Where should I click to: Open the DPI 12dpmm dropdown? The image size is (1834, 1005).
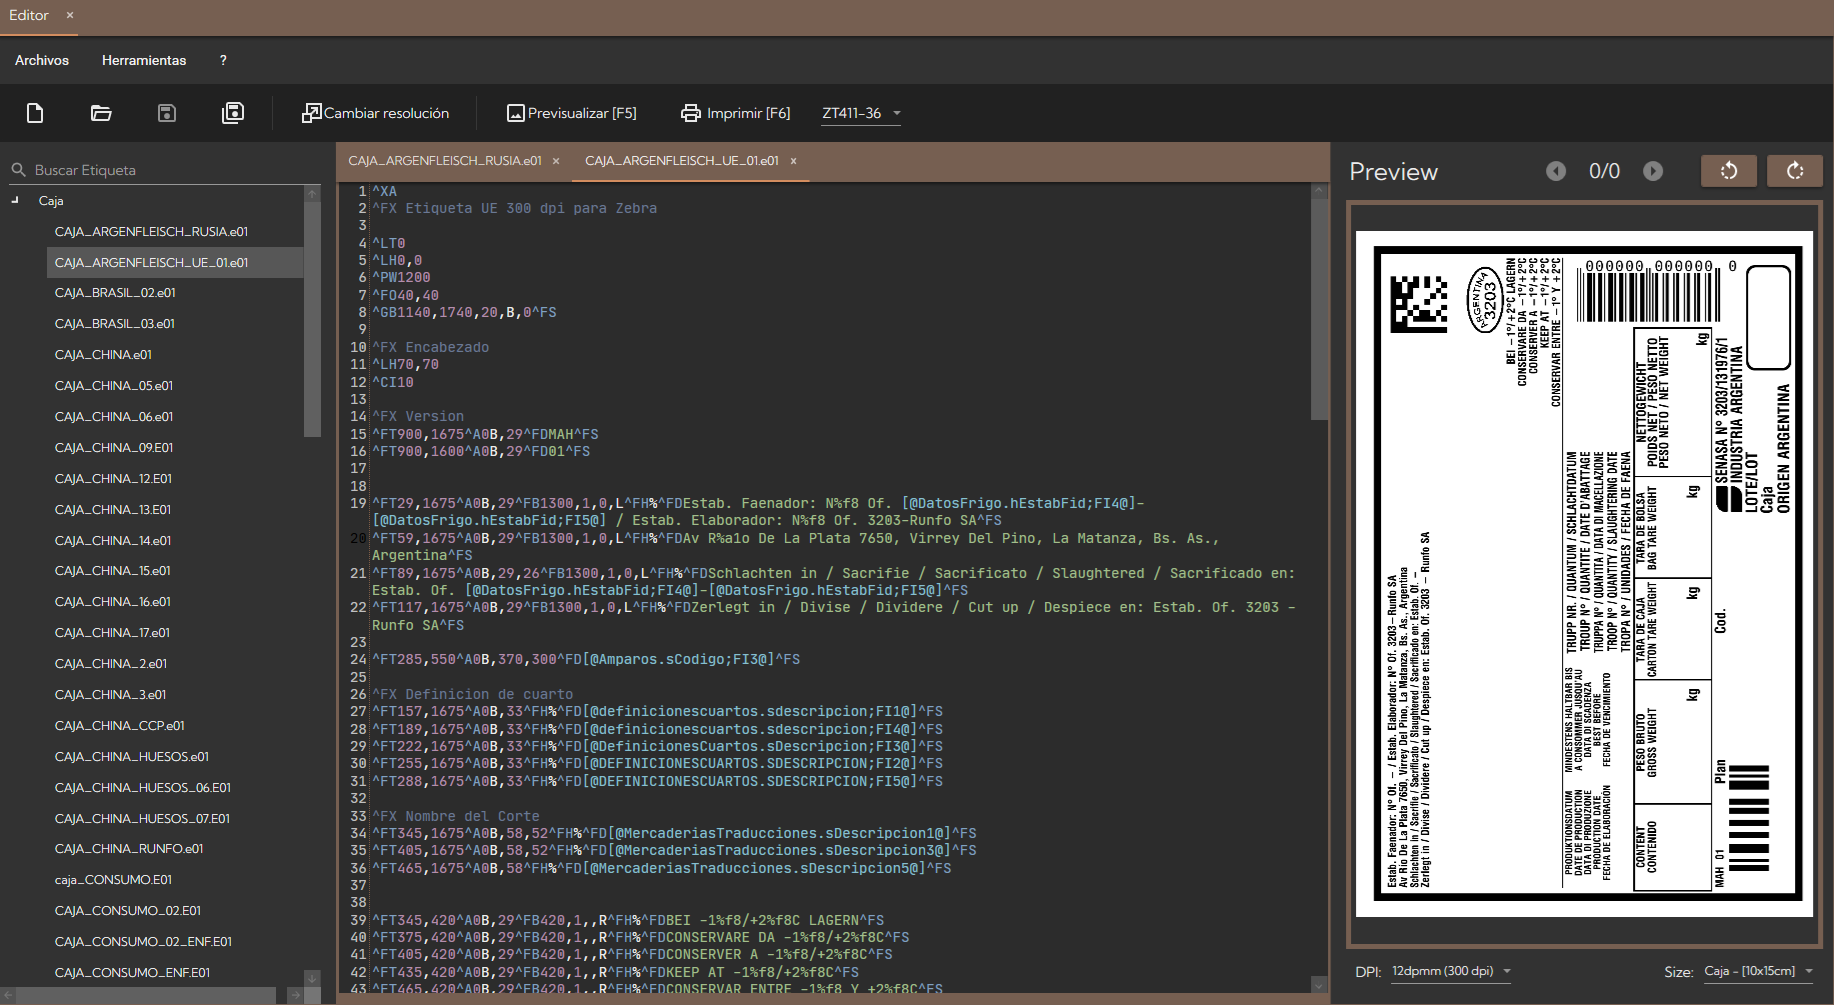[1451, 971]
